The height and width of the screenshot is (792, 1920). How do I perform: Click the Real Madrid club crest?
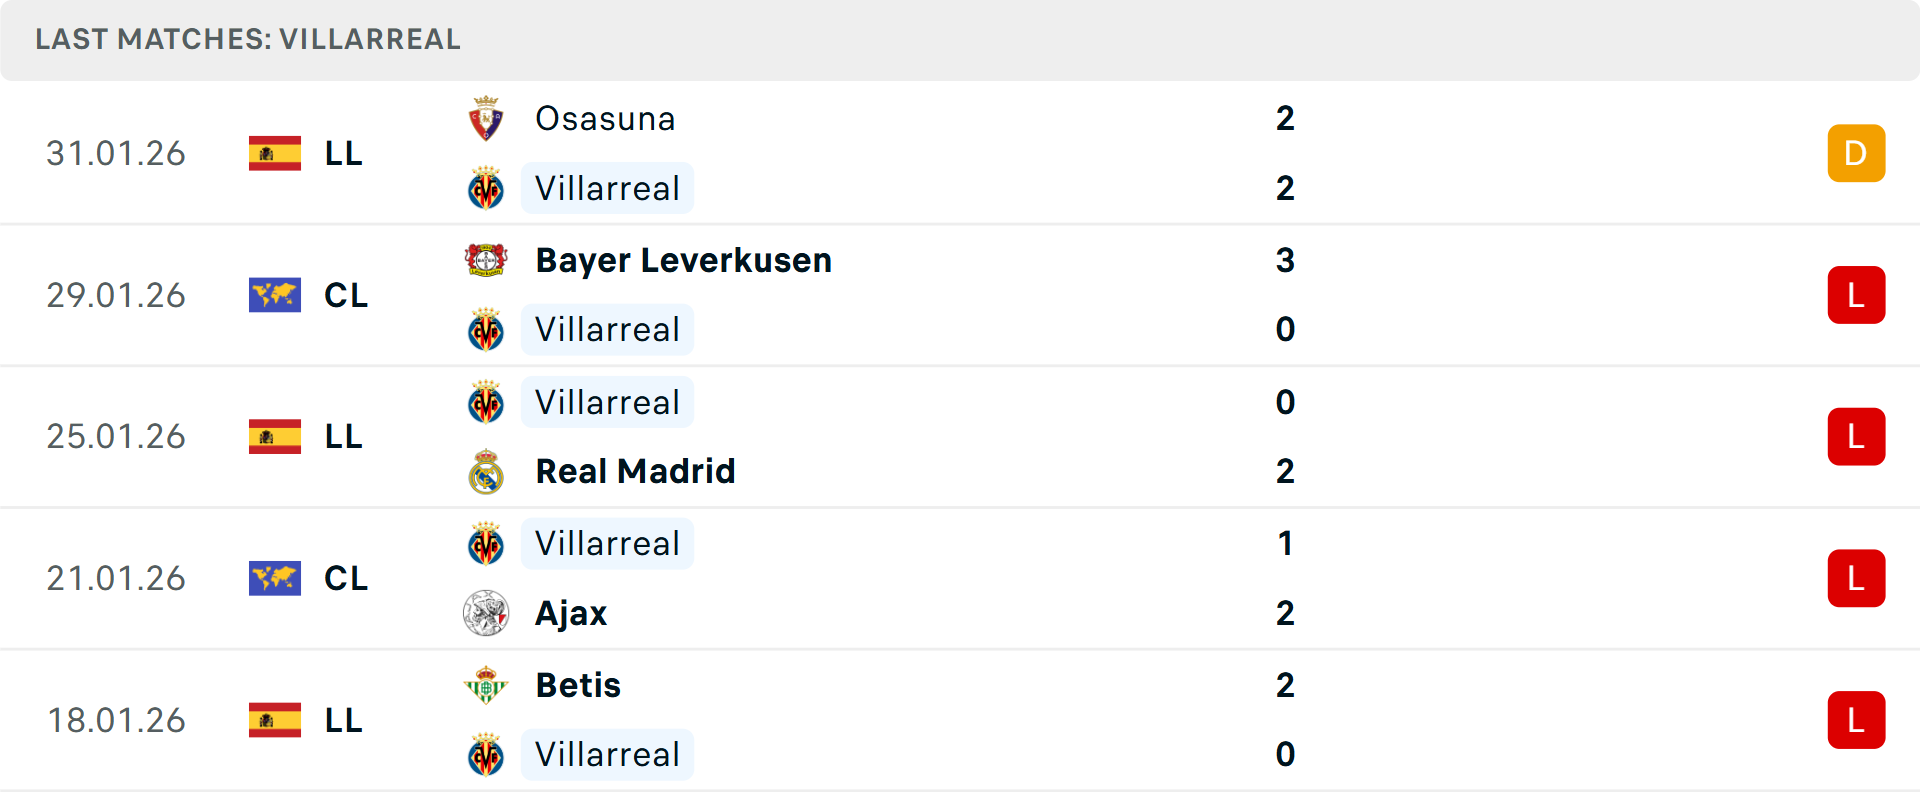[x=486, y=471]
